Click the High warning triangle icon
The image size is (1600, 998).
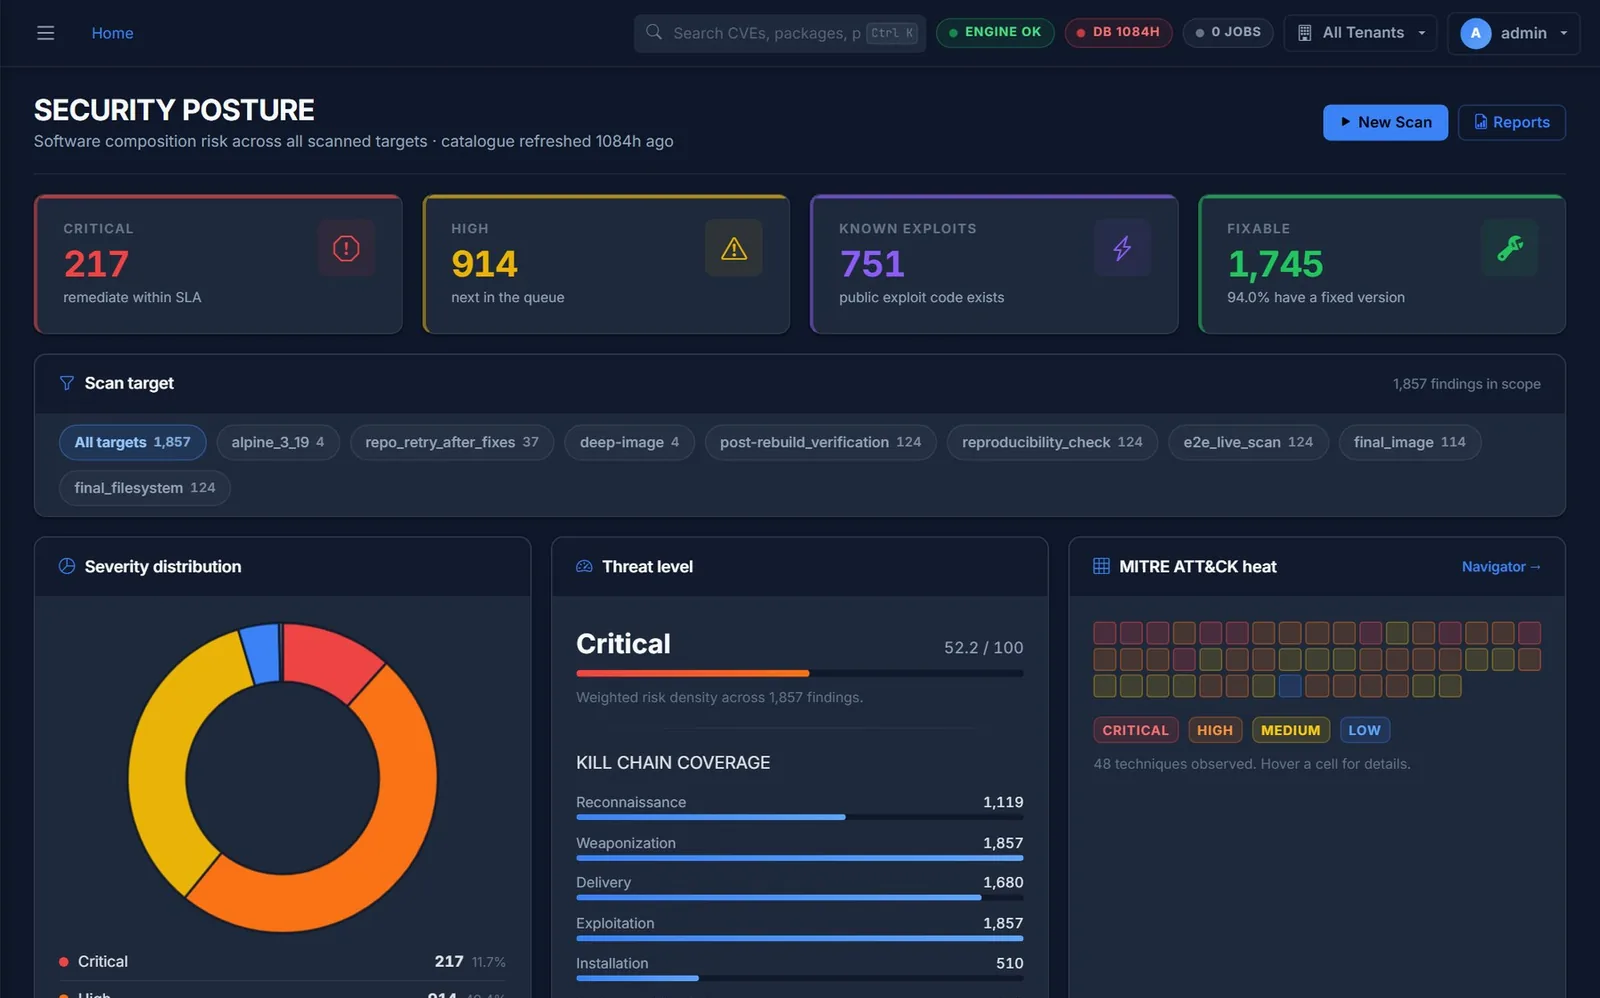734,248
